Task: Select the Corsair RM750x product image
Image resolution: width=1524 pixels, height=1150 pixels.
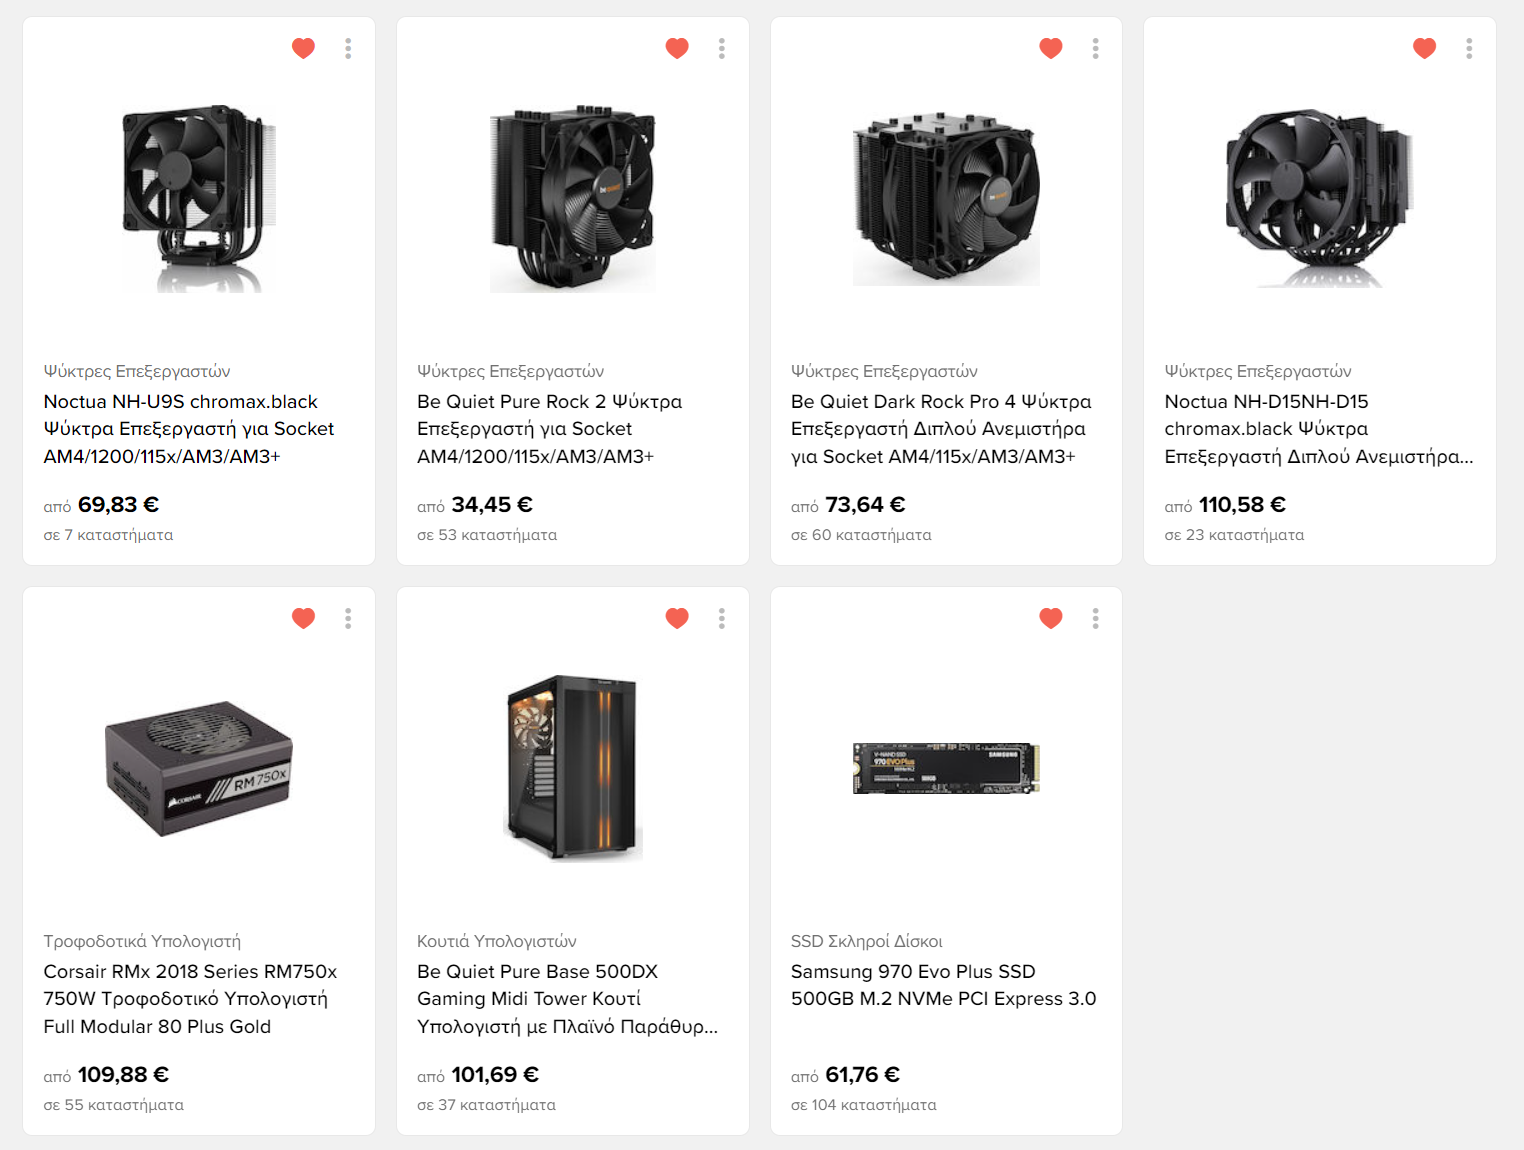Action: tap(199, 768)
